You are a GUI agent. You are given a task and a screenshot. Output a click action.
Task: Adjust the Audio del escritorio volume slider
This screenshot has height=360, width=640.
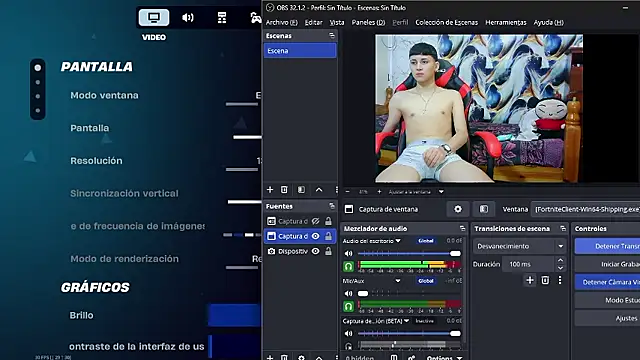pos(409,253)
